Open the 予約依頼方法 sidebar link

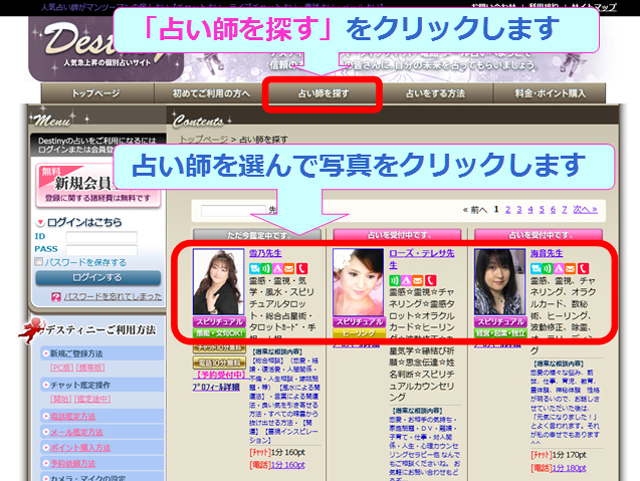click(73, 464)
